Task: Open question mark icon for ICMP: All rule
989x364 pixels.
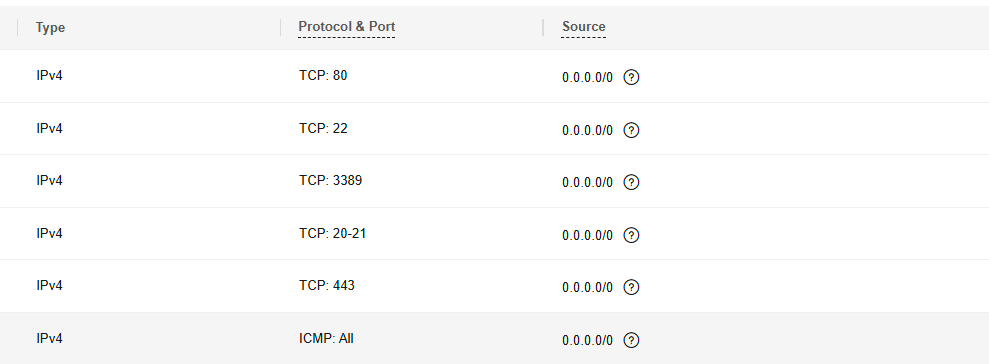Action: point(631,340)
